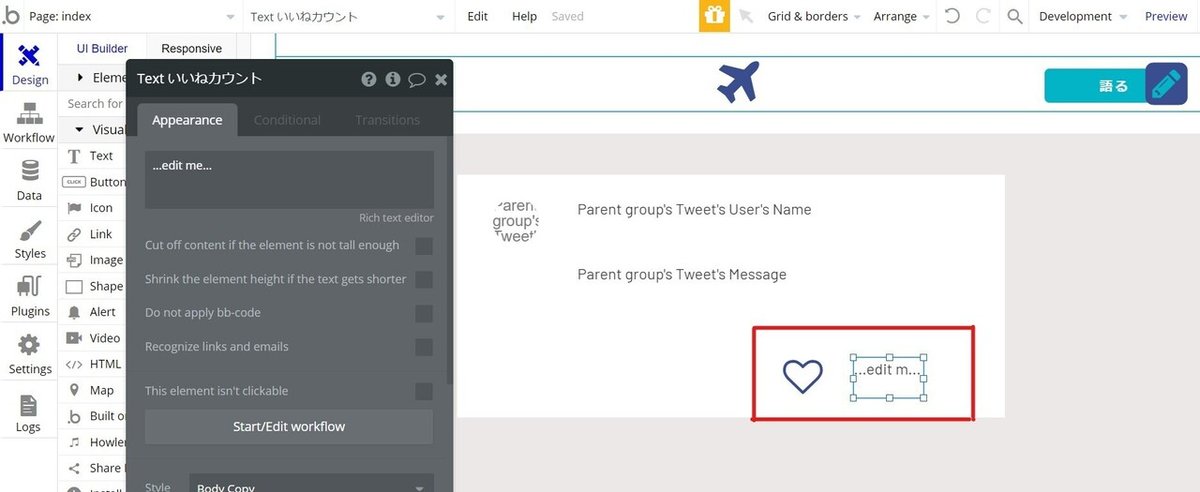
Task: Check 'This element isn't clickable' box
Action: coord(424,391)
